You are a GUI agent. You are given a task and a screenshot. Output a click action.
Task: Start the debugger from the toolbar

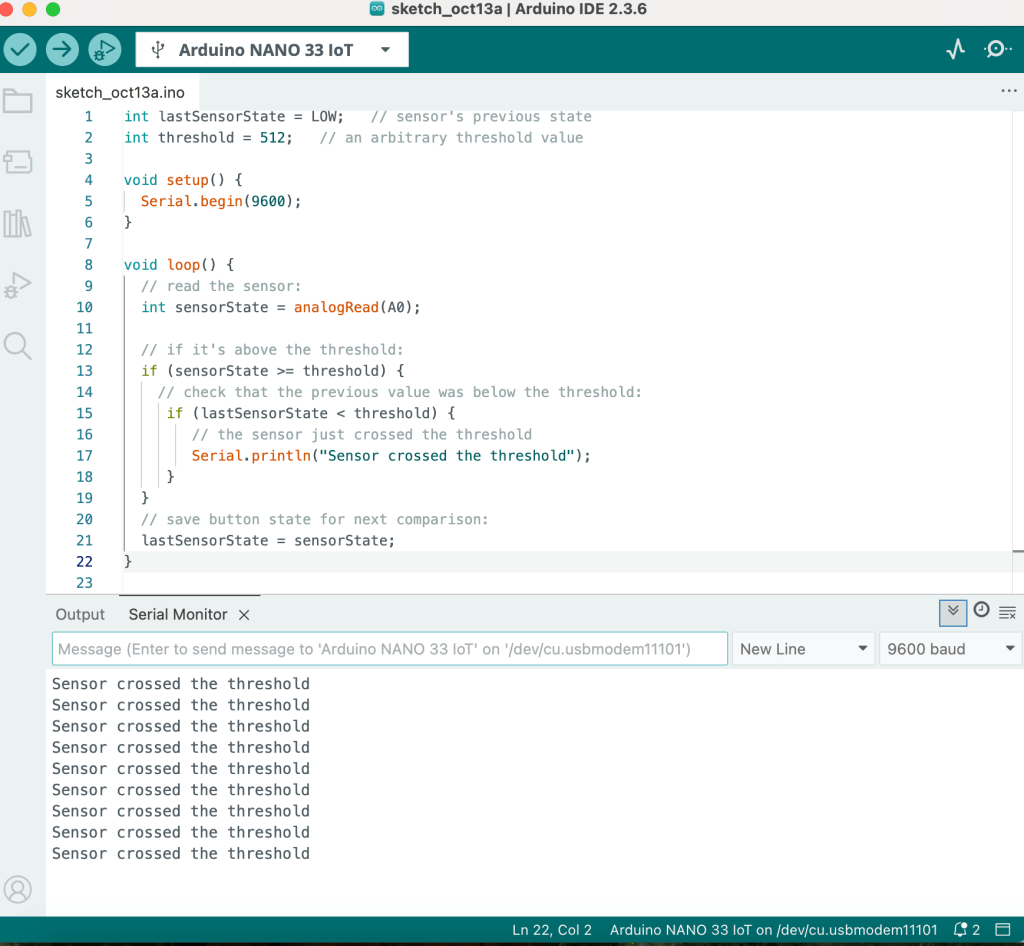(x=104, y=49)
